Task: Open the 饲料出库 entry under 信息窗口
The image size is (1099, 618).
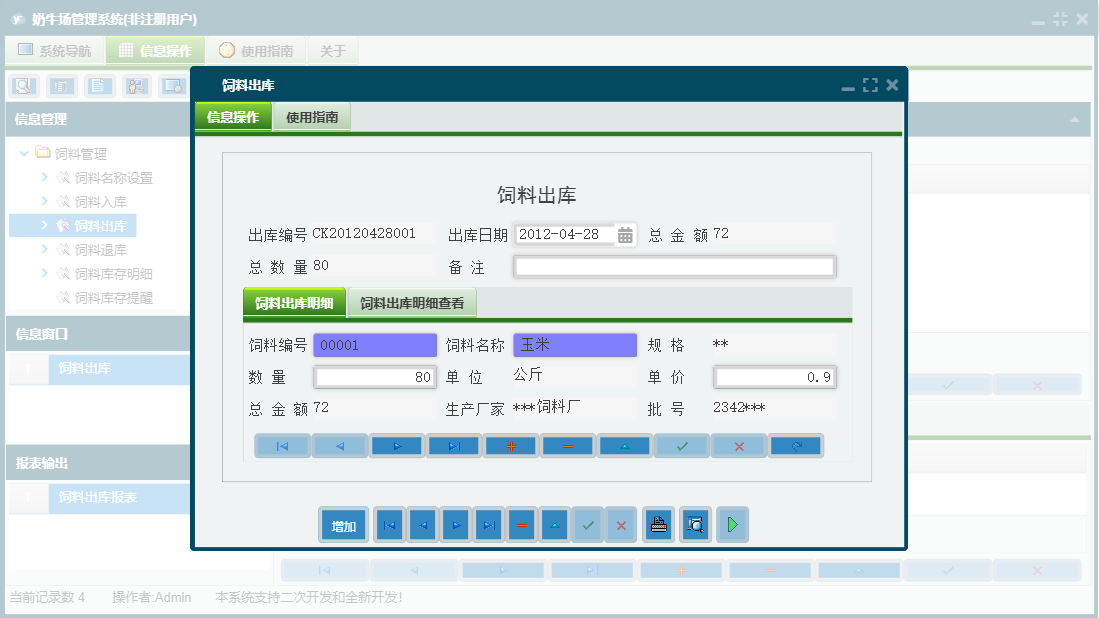Action: pos(118,369)
